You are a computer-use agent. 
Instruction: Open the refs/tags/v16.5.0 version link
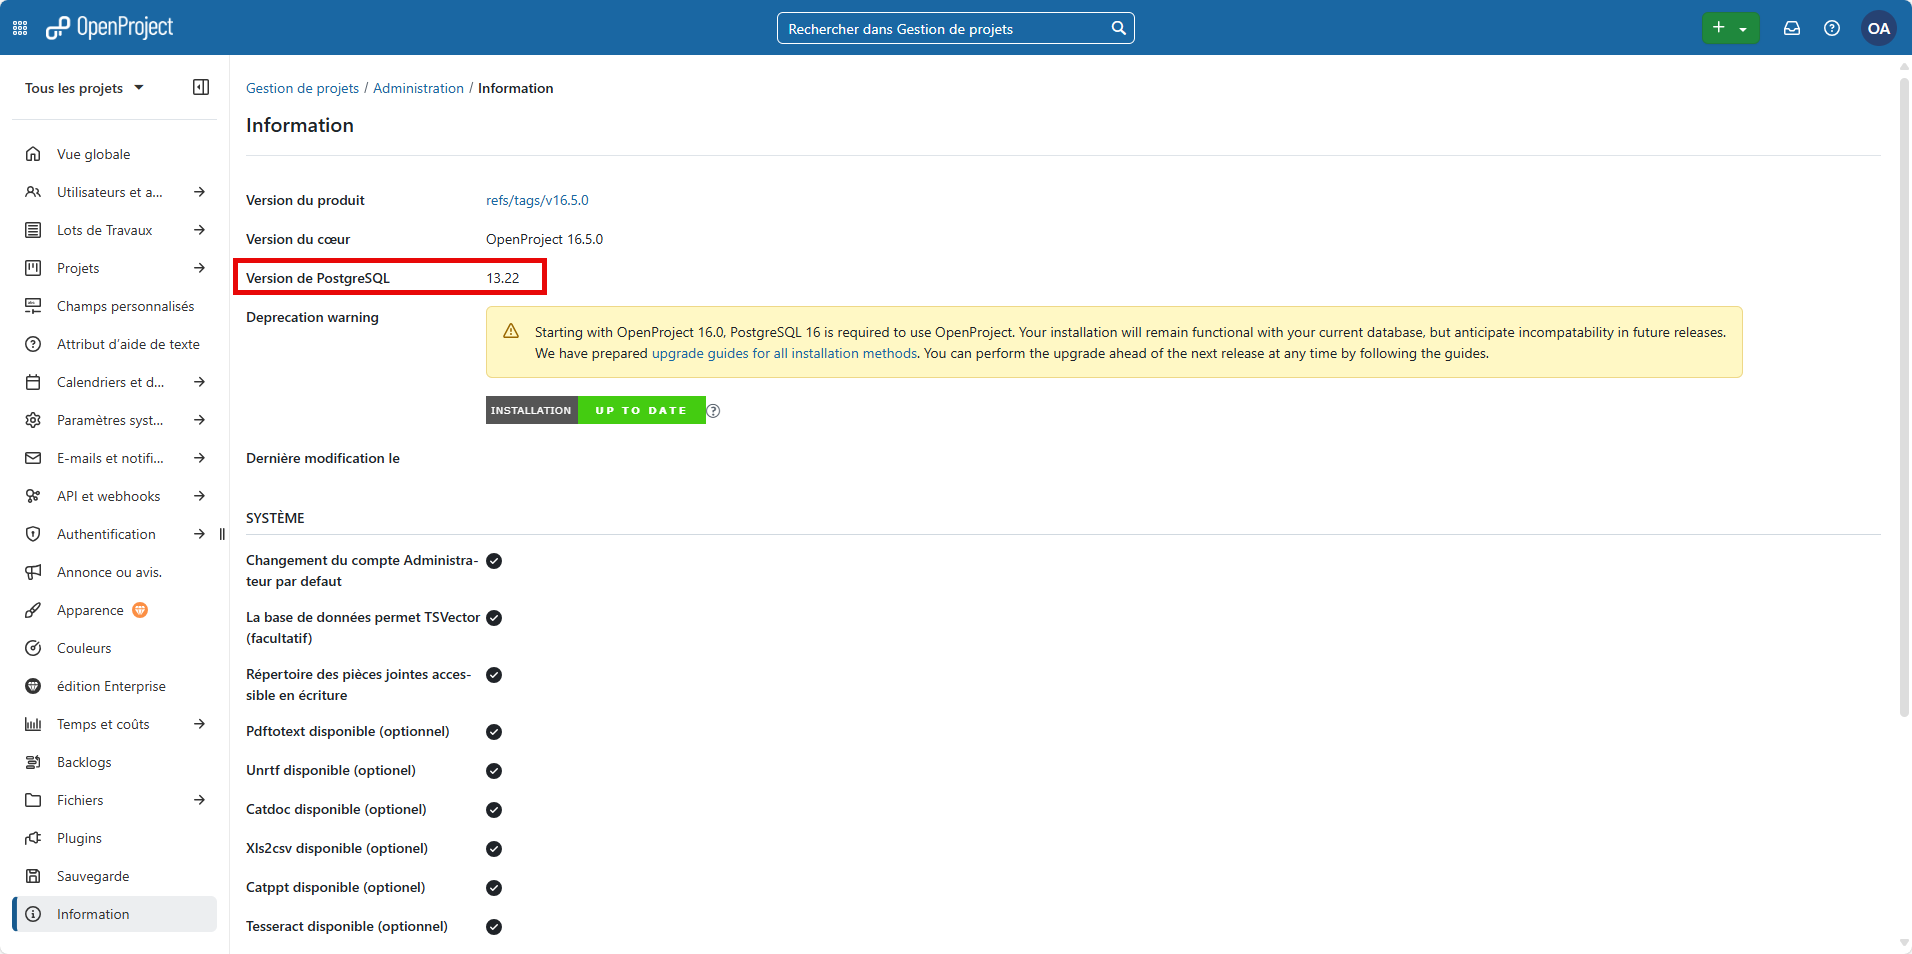[x=537, y=200]
